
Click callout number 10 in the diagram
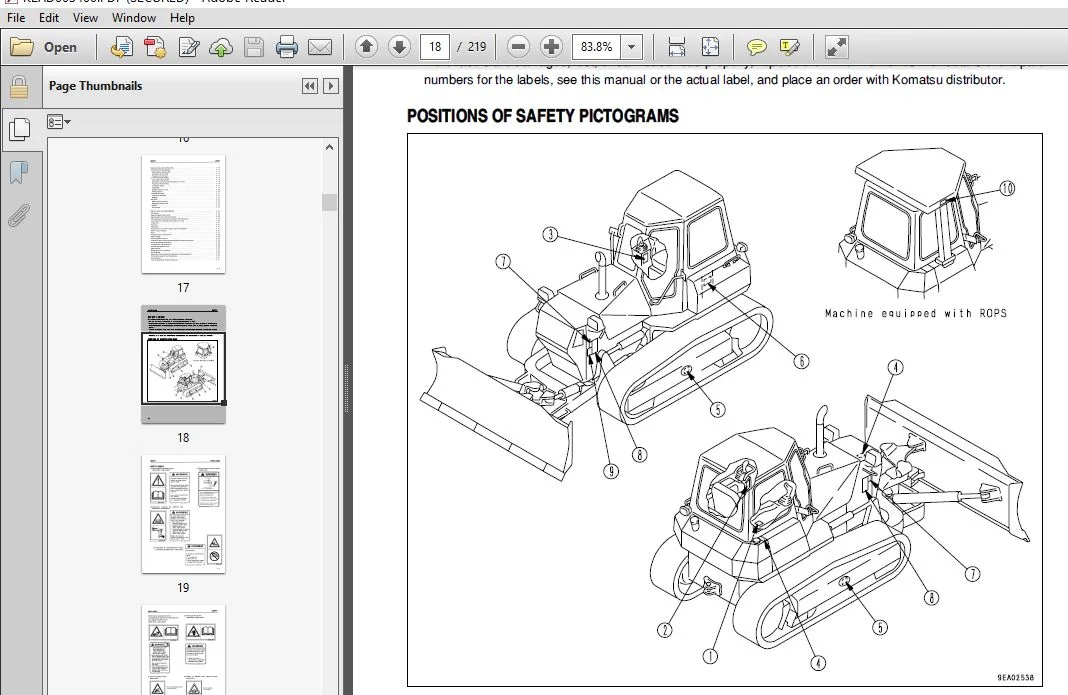(1007, 188)
